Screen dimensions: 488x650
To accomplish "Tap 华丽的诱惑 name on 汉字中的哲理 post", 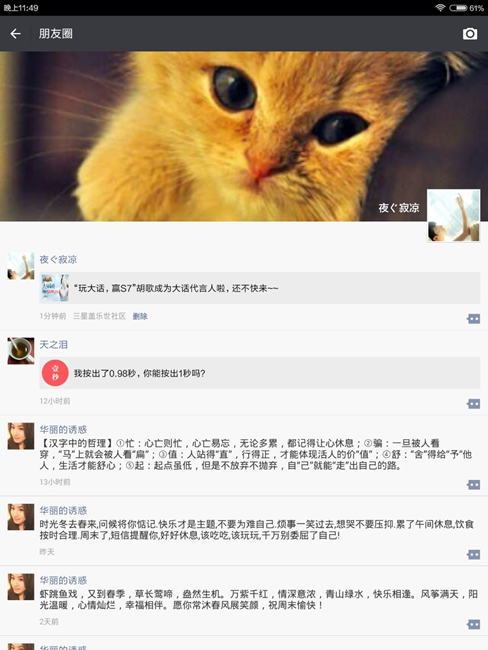I will point(63,429).
